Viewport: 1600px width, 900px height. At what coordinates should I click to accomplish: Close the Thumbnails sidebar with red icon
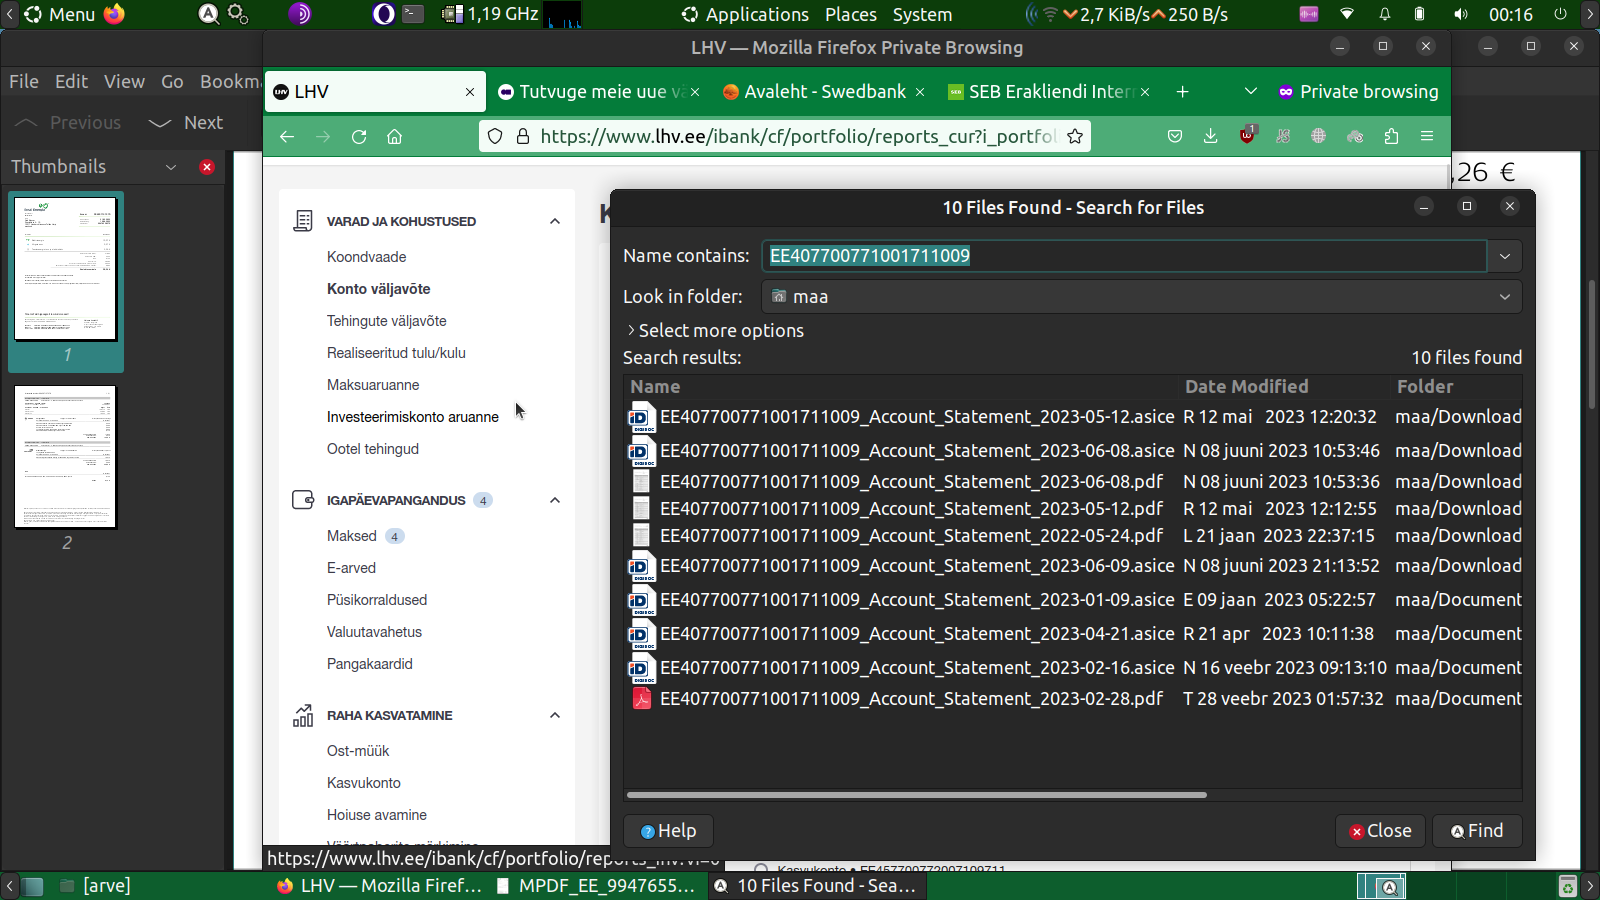(207, 167)
